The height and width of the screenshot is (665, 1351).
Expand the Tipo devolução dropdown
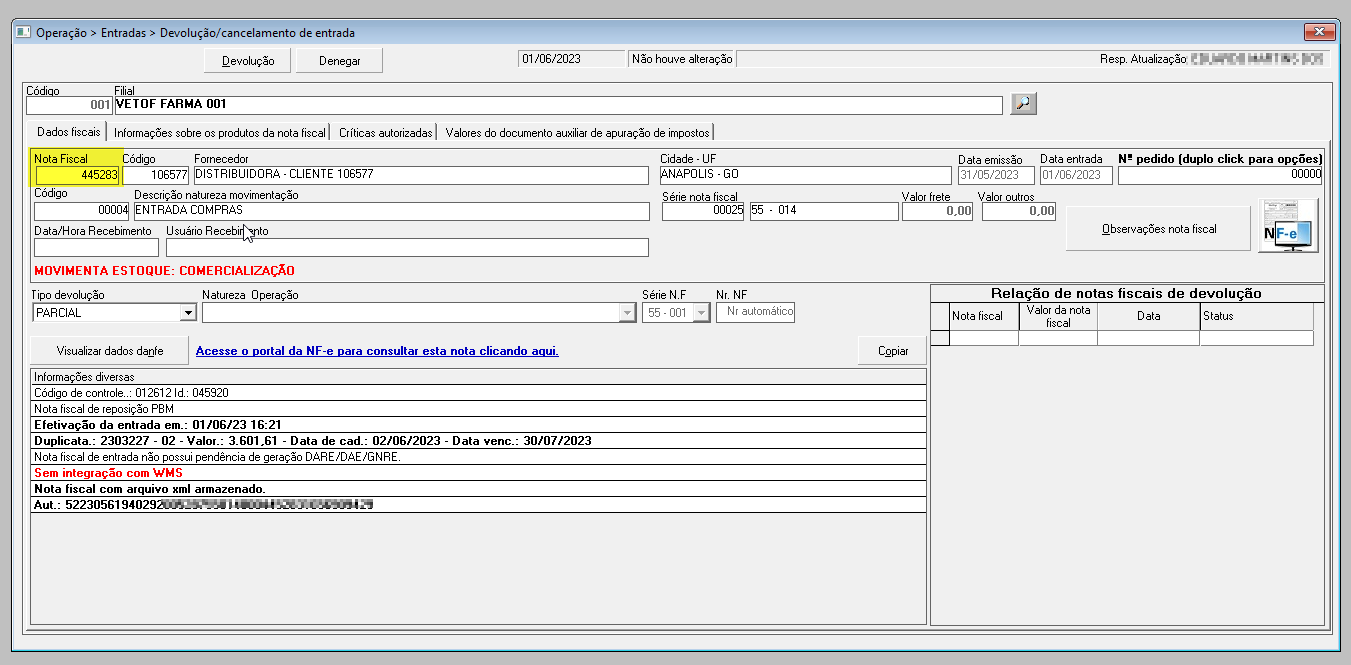pos(187,313)
